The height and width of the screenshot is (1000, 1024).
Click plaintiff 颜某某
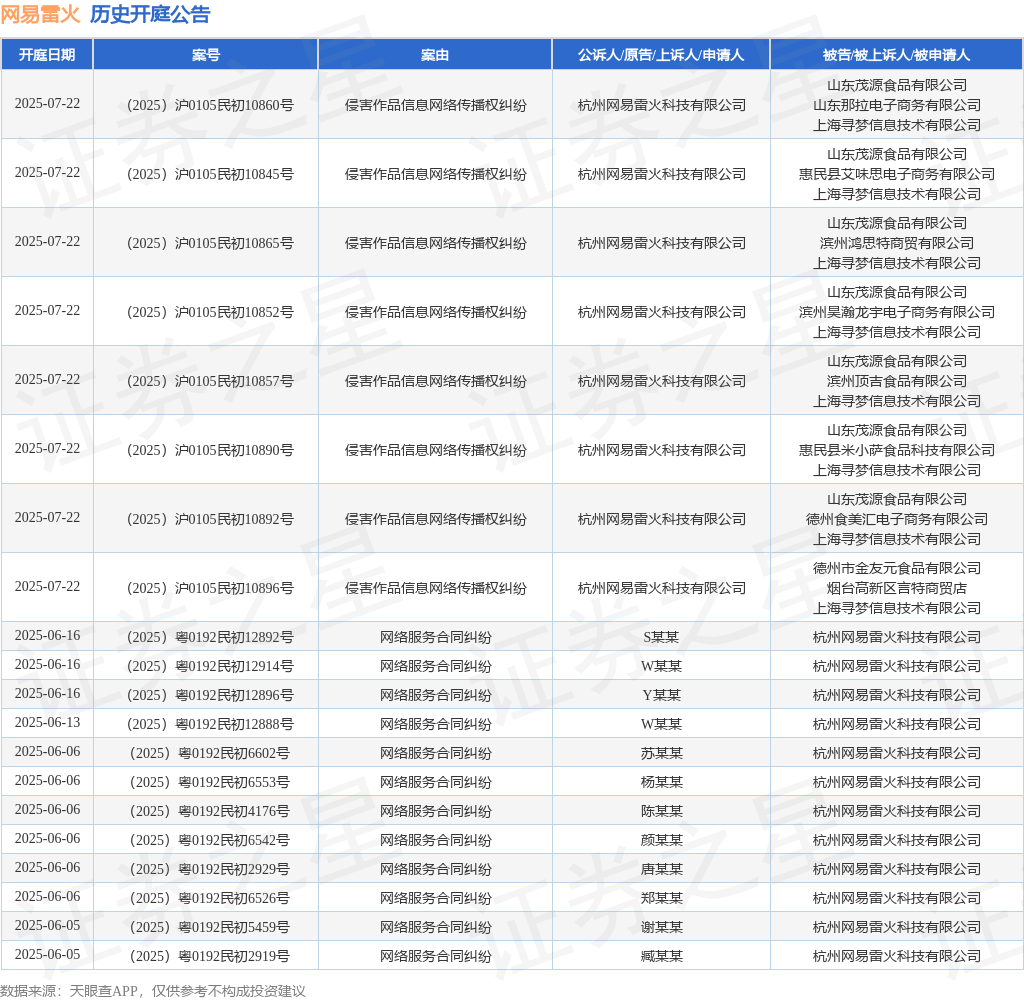click(661, 840)
